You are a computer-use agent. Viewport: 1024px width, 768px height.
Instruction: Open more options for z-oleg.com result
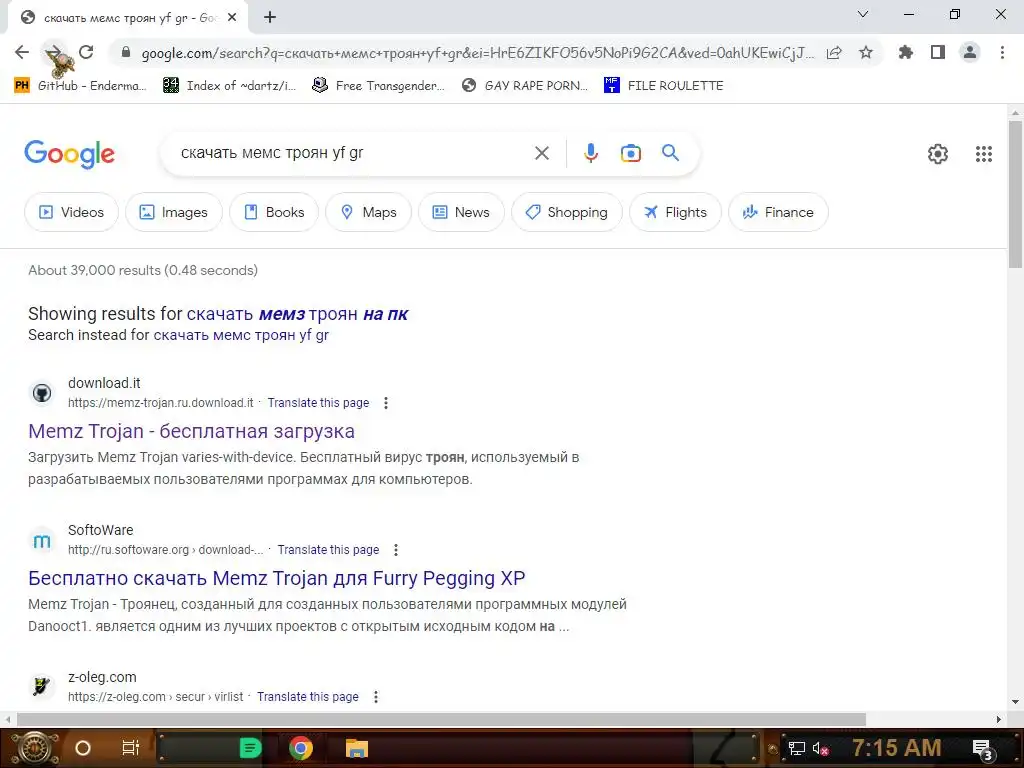(376, 697)
